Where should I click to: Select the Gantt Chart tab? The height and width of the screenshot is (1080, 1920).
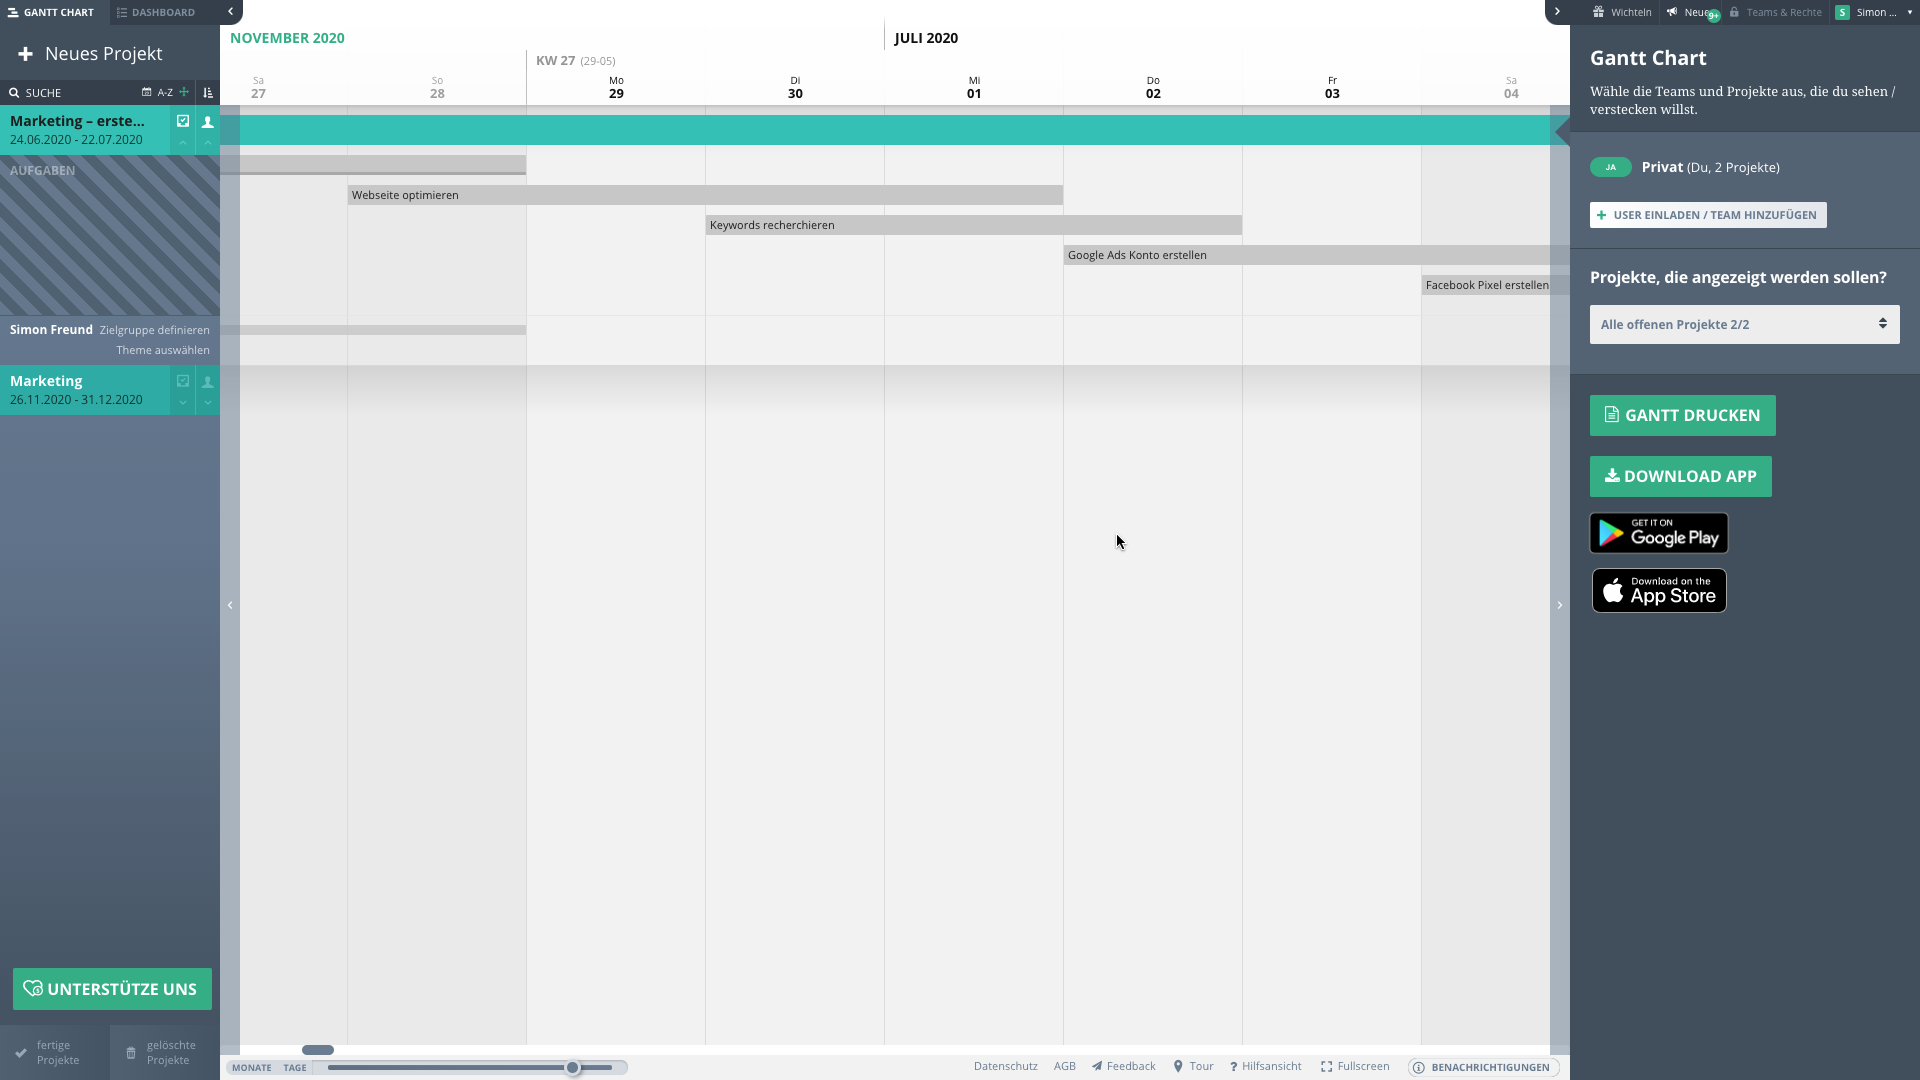tap(51, 12)
